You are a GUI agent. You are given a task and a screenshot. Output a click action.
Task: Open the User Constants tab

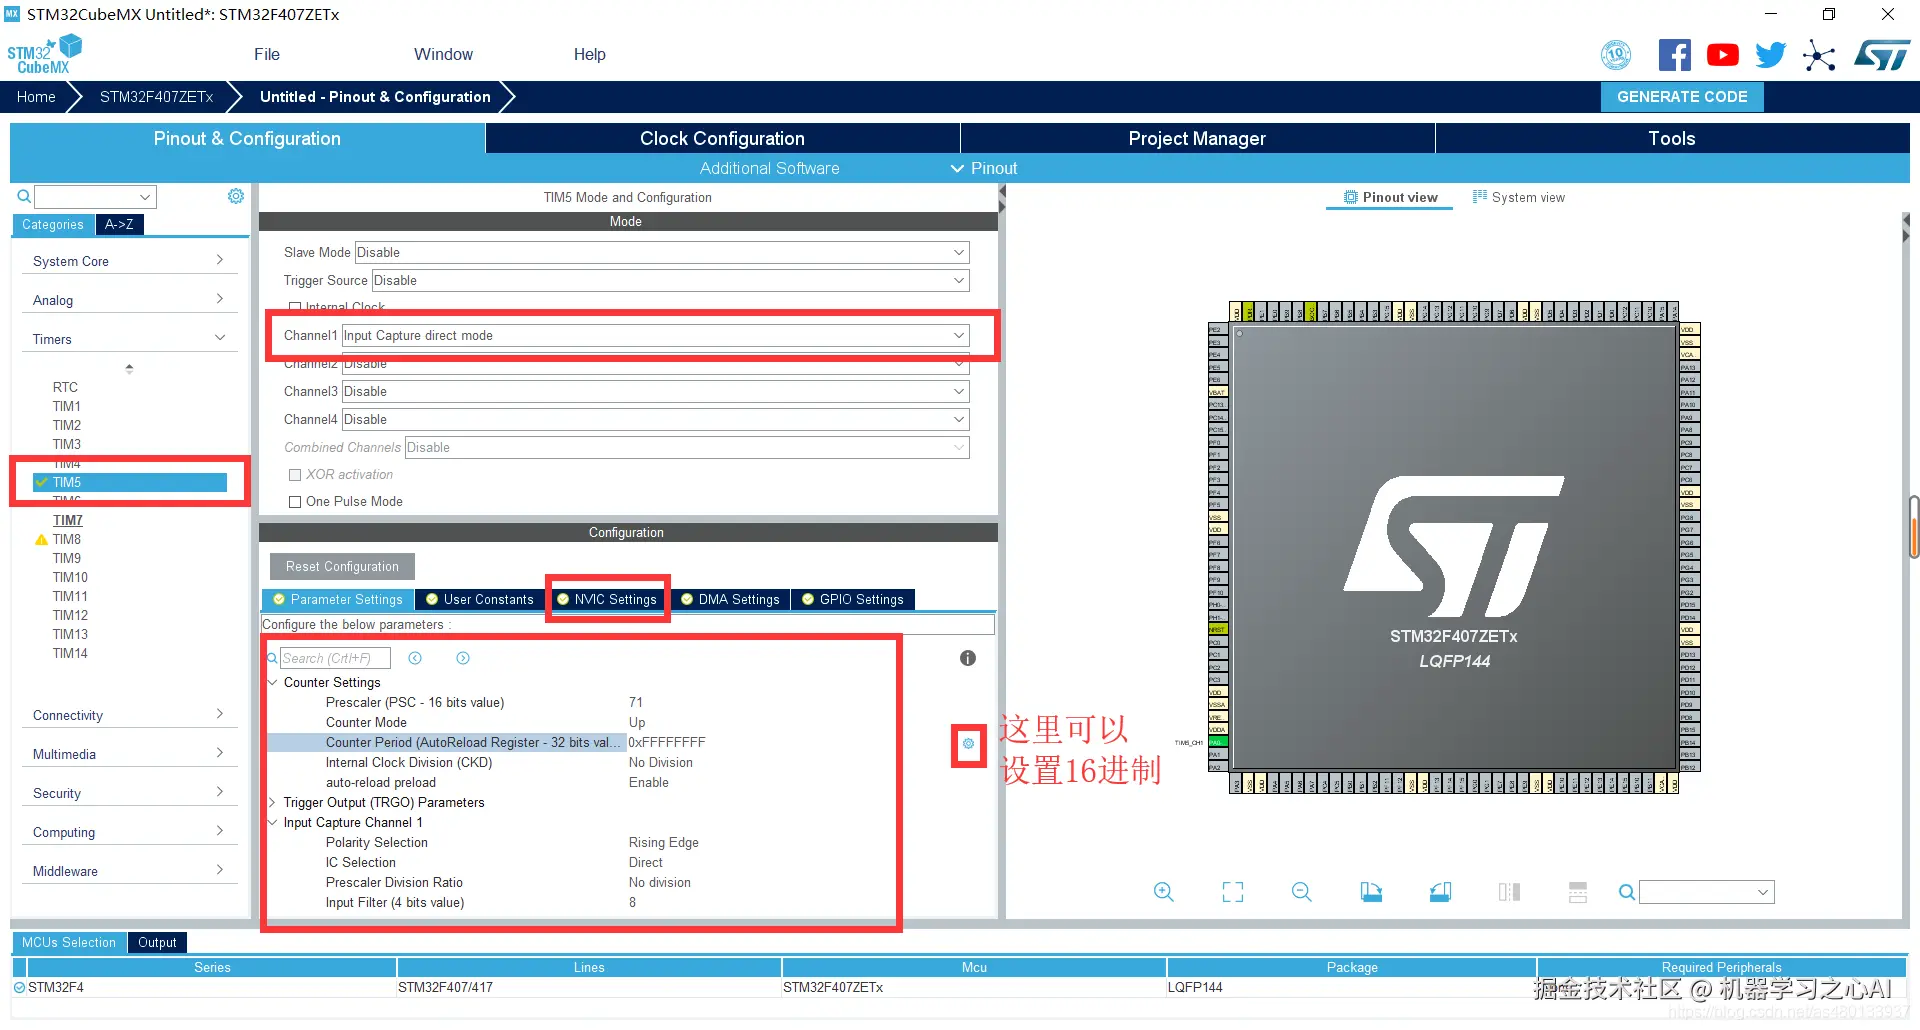(x=480, y=600)
